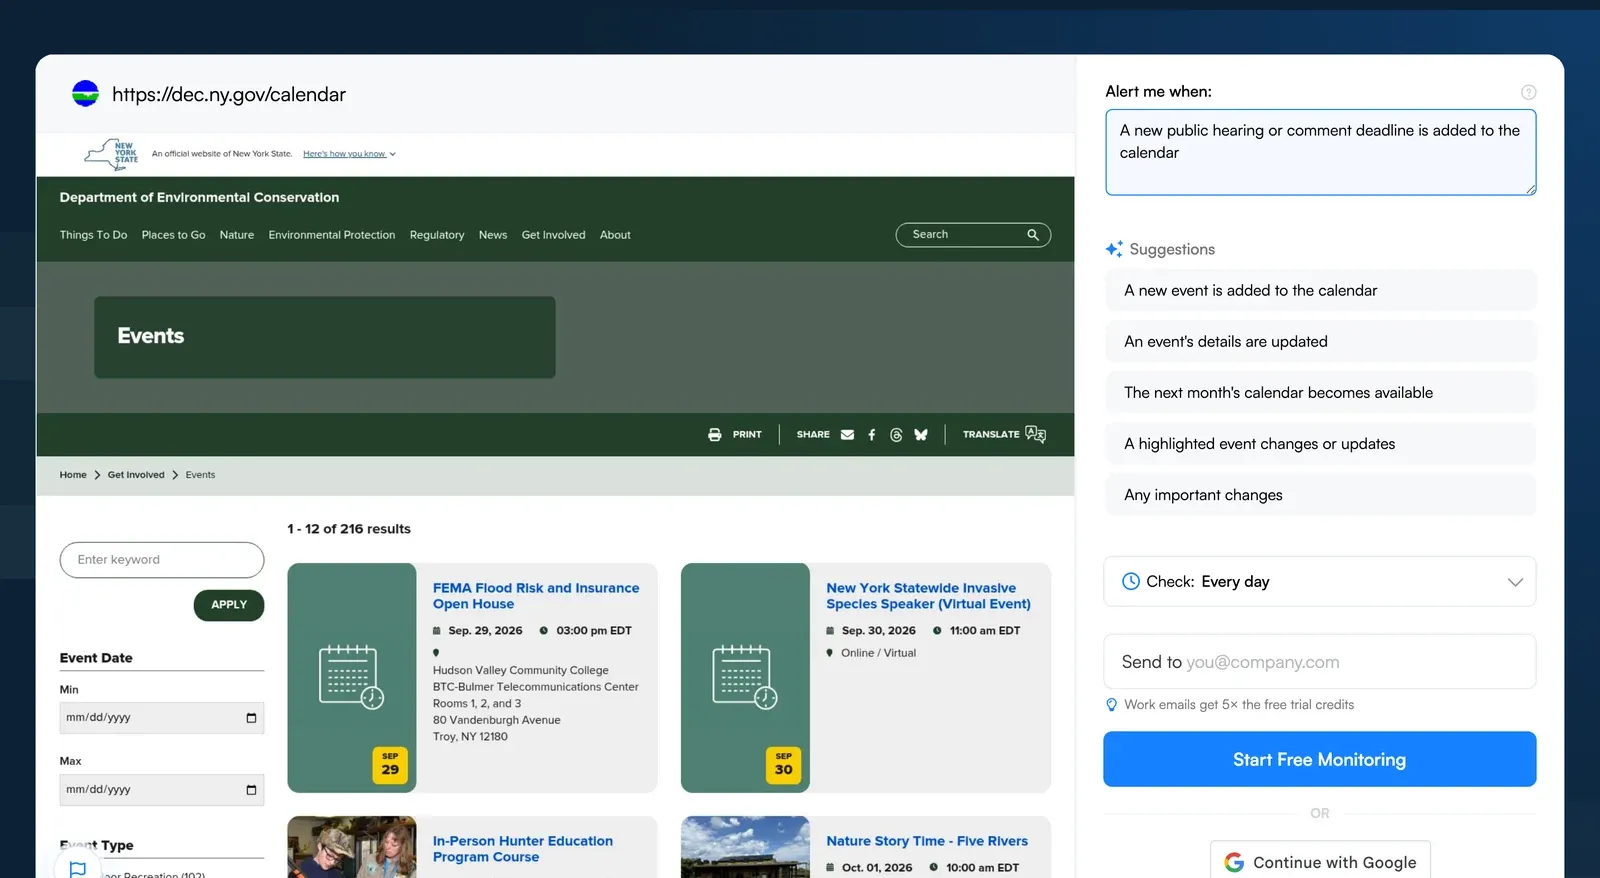Share the page by email envelope icon

(847, 435)
